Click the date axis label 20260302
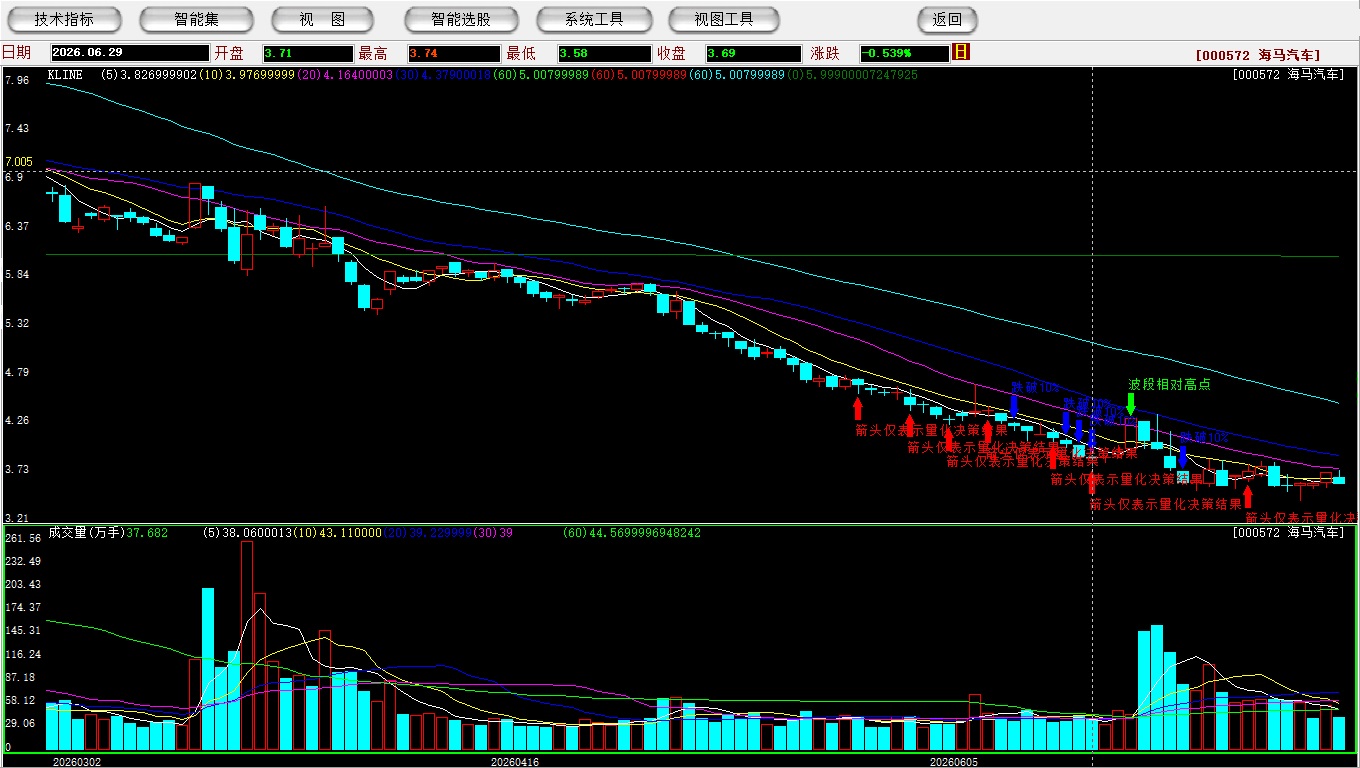This screenshot has width=1360, height=768. tap(77, 761)
